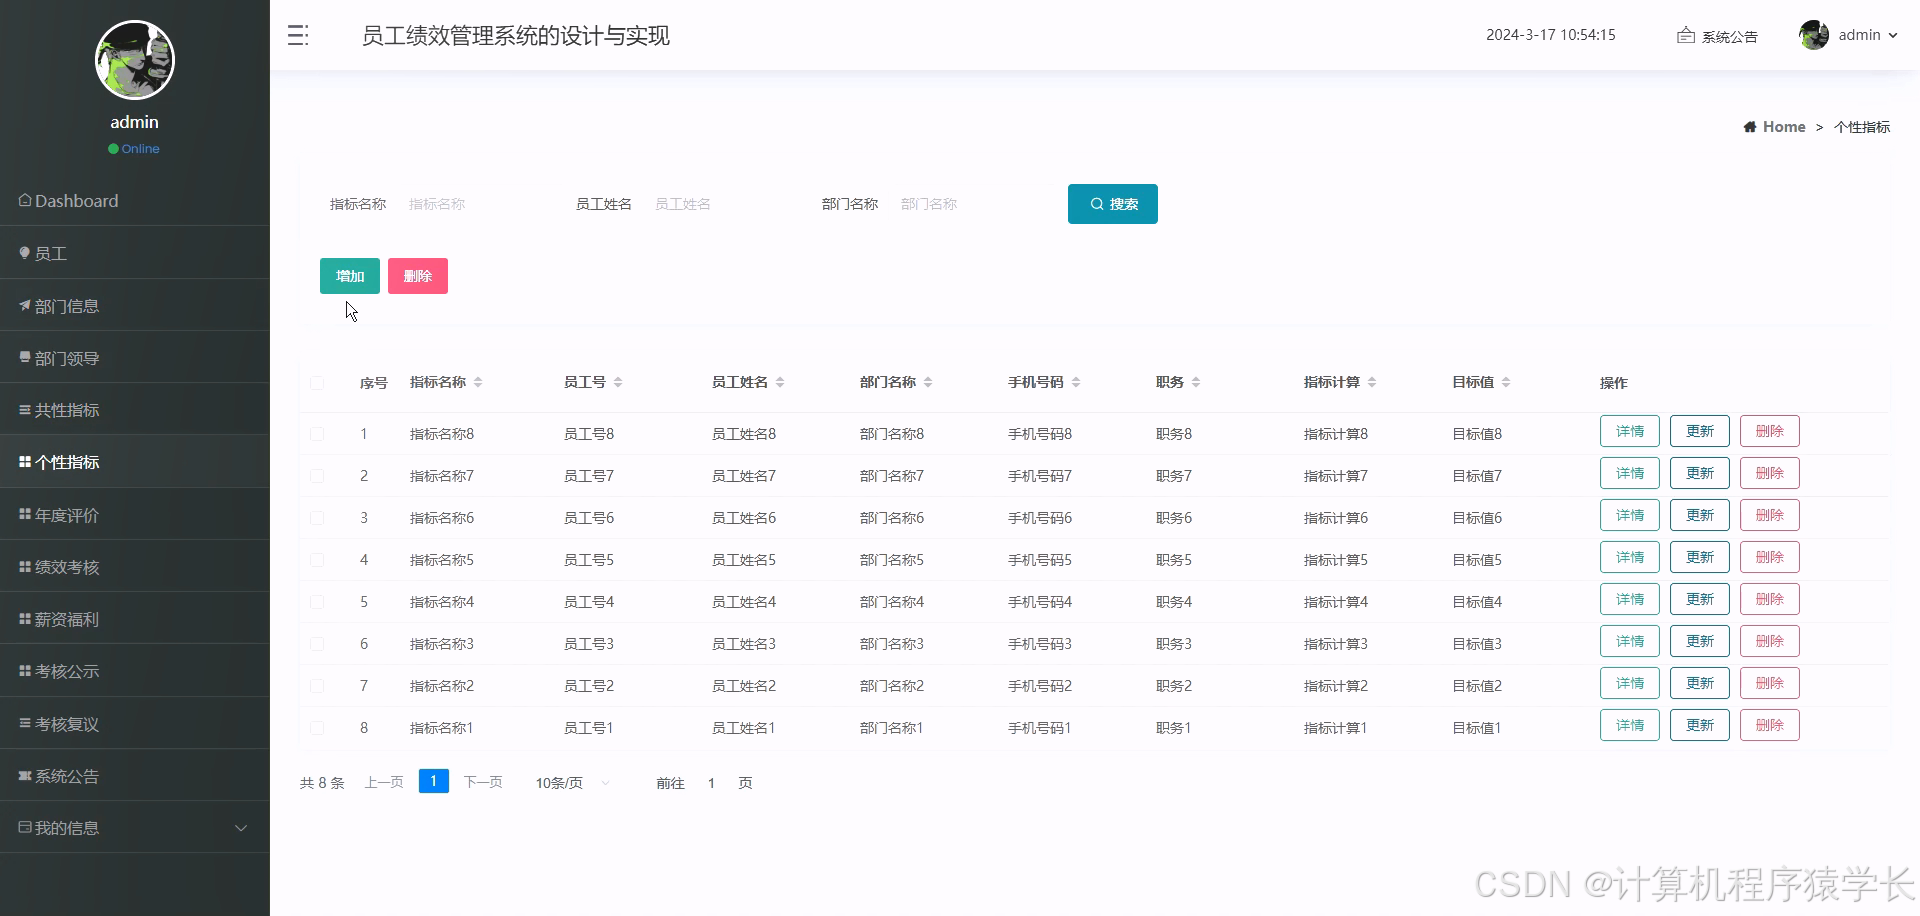Open 详情 for row 指标名称2

click(x=1630, y=683)
